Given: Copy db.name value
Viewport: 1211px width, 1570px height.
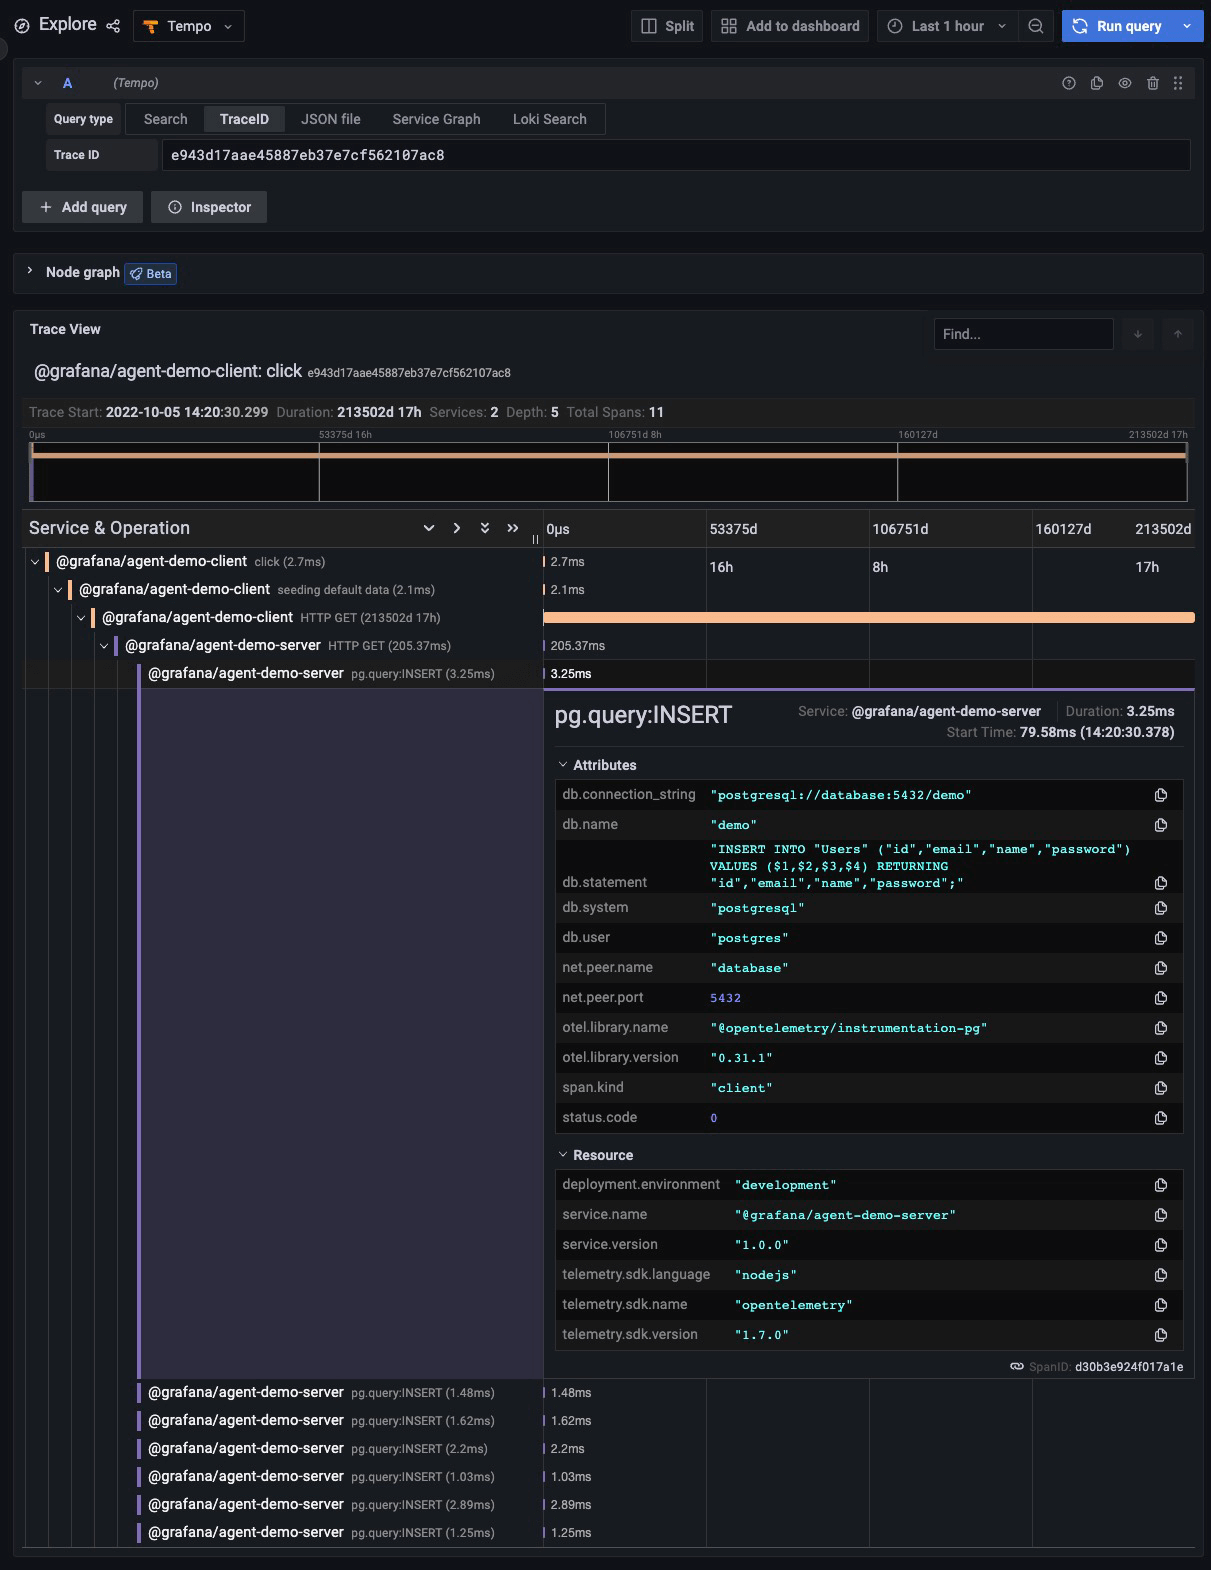Looking at the screenshot, I should pyautogui.click(x=1161, y=825).
